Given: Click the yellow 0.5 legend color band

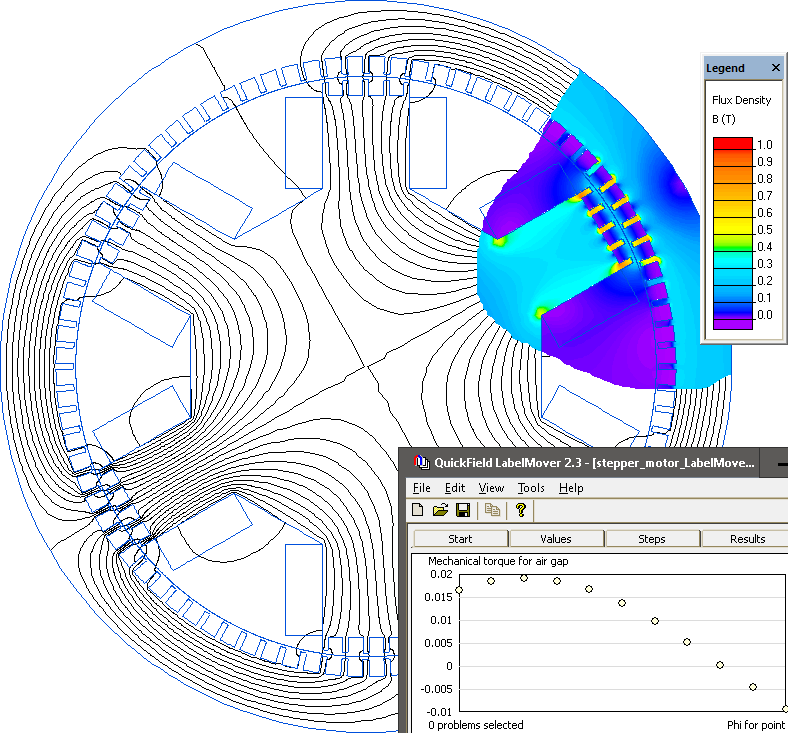Looking at the screenshot, I should pos(733,227).
